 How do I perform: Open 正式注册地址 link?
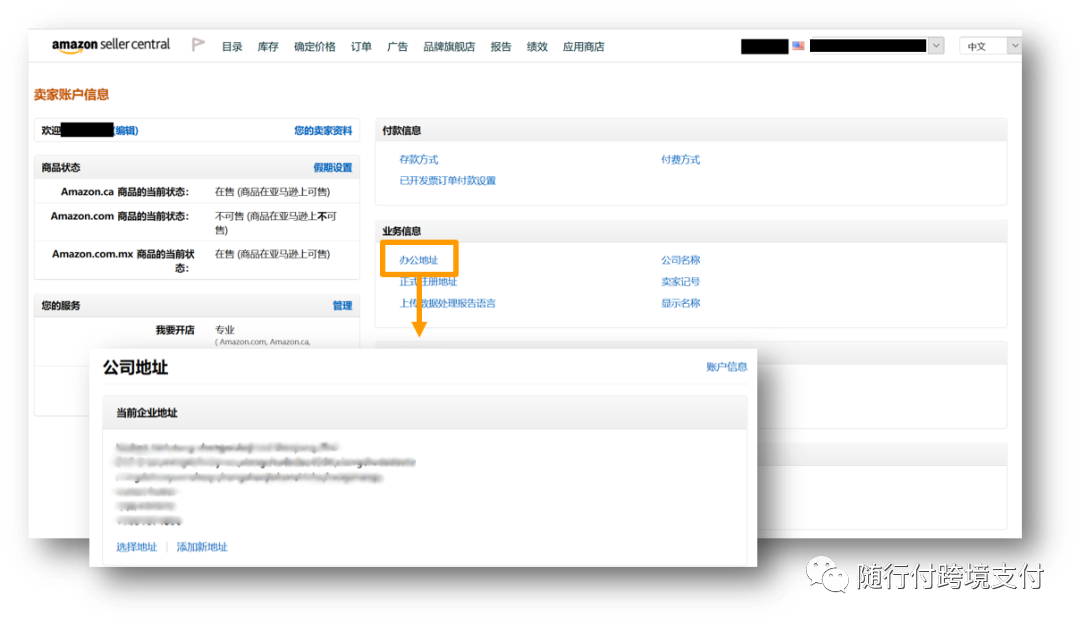click(x=428, y=281)
